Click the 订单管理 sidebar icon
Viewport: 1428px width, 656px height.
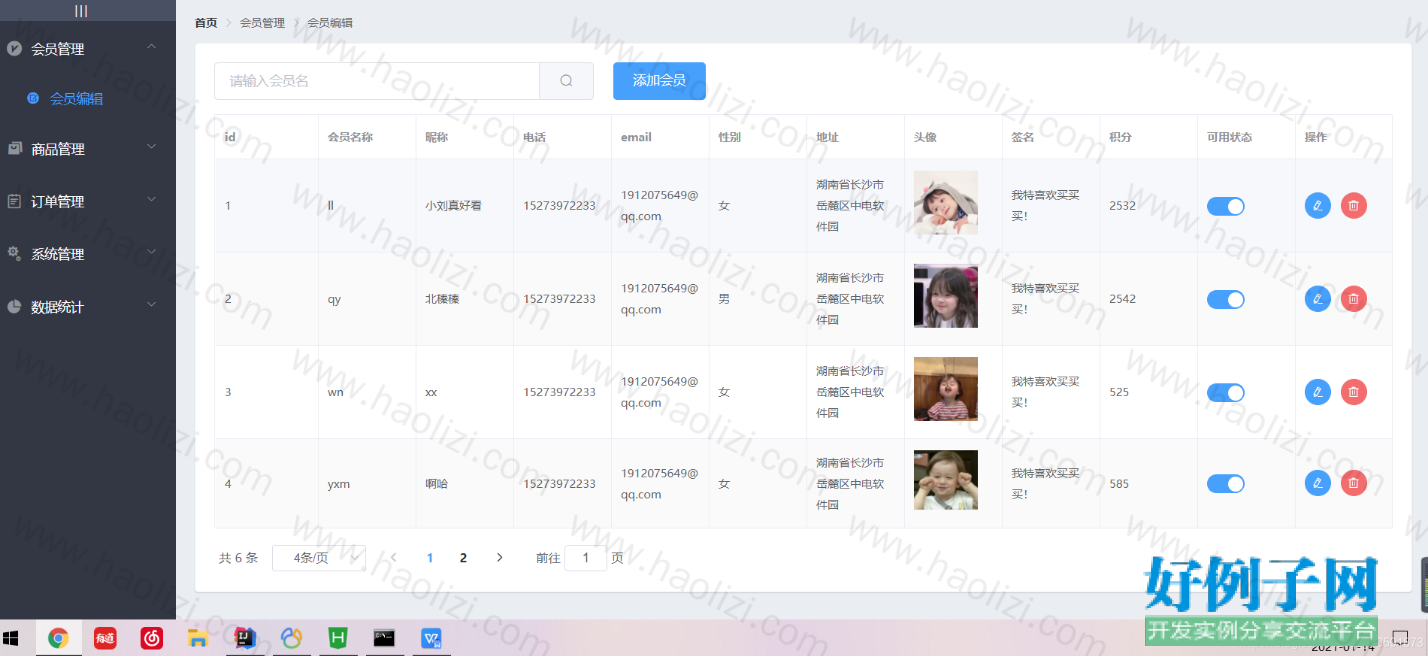click(14, 201)
